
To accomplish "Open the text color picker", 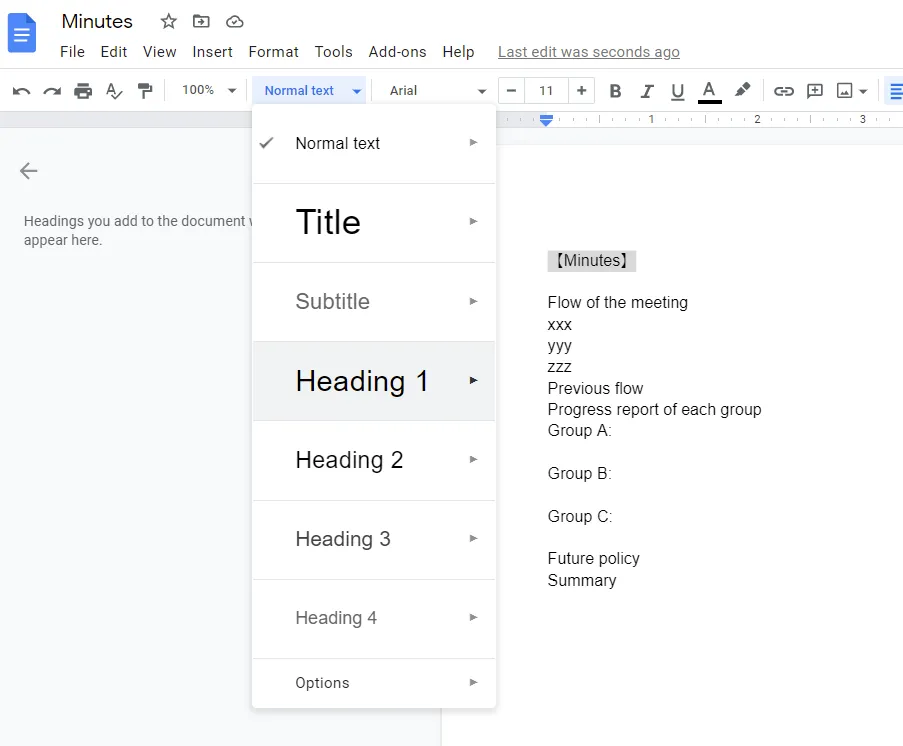I will point(709,91).
